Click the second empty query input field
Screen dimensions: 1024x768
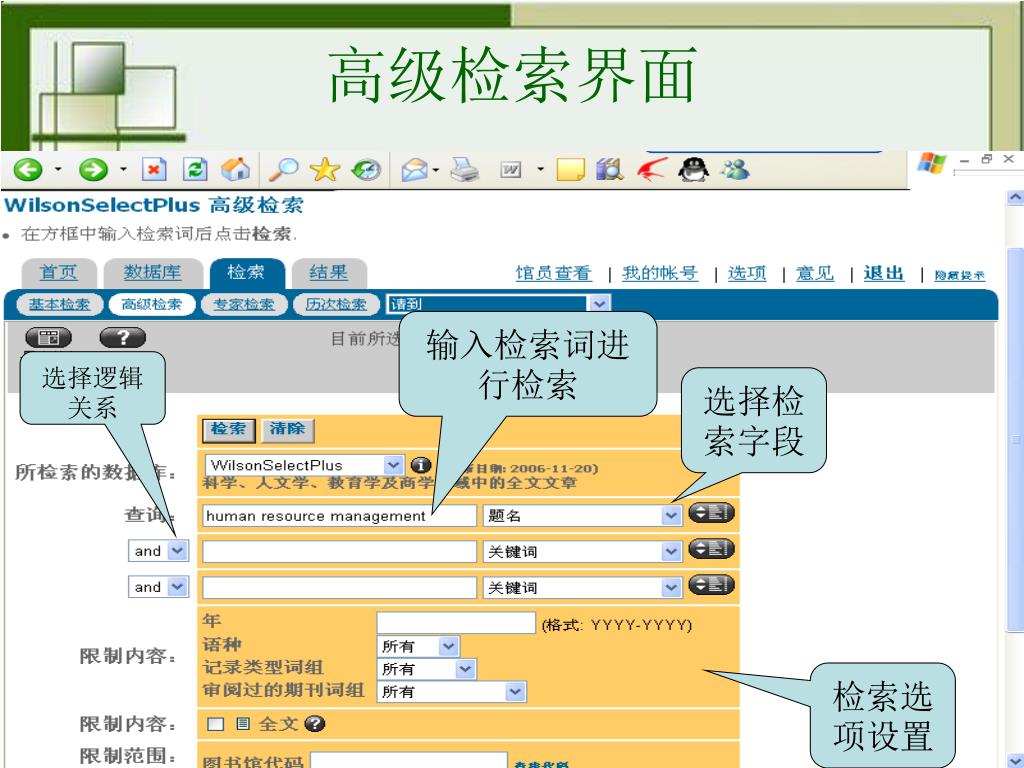tap(339, 552)
